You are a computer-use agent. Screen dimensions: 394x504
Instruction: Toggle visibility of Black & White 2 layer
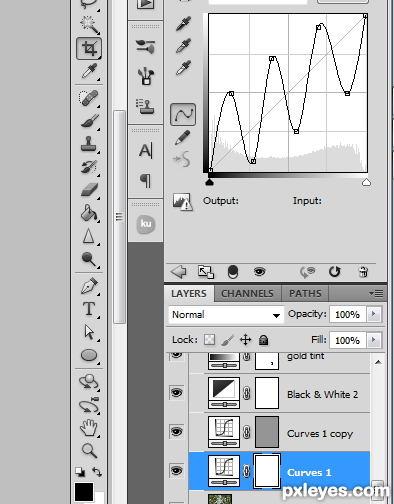point(177,392)
